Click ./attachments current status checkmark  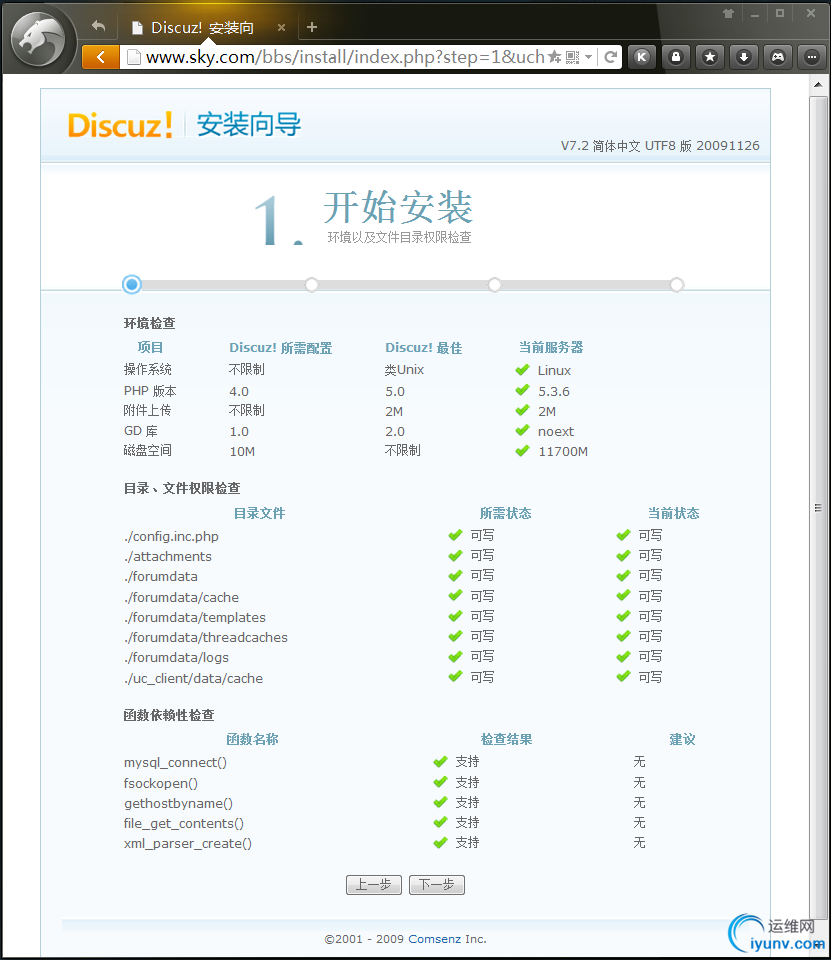[623, 555]
